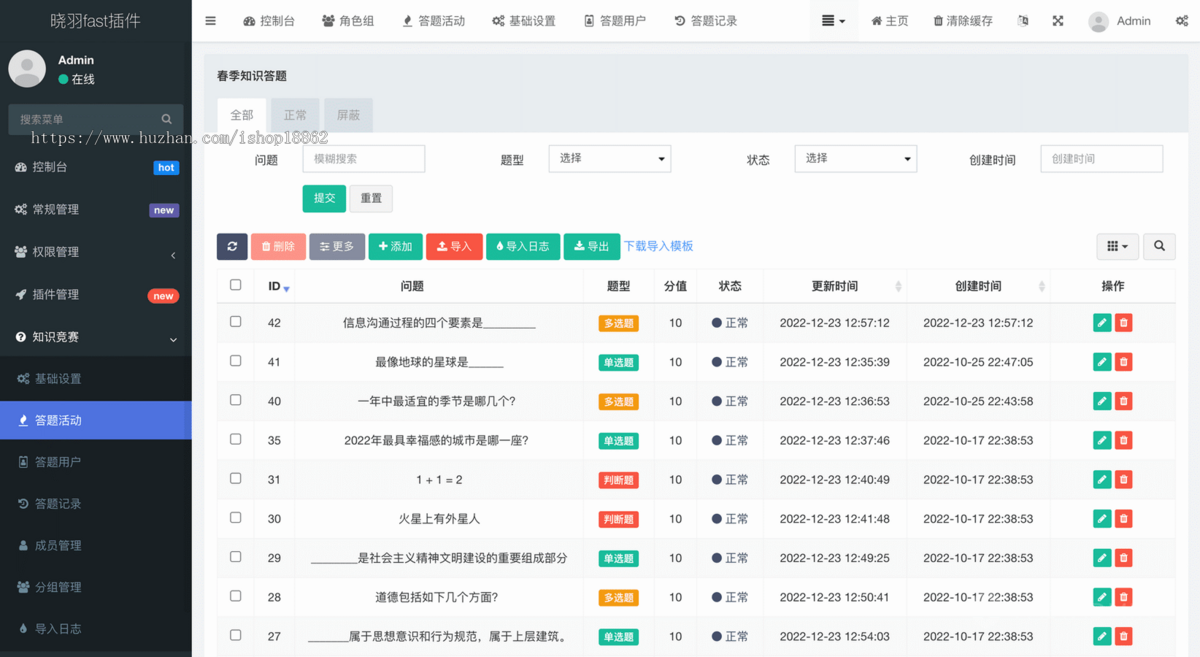Open the 题型 selection dropdown
Image resolution: width=1200 pixels, height=657 pixels.
pos(609,158)
